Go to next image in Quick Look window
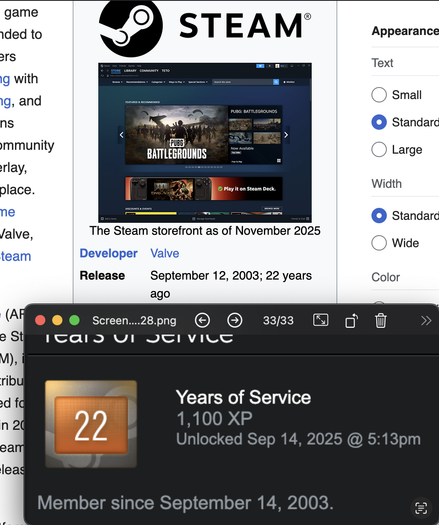 point(234,320)
